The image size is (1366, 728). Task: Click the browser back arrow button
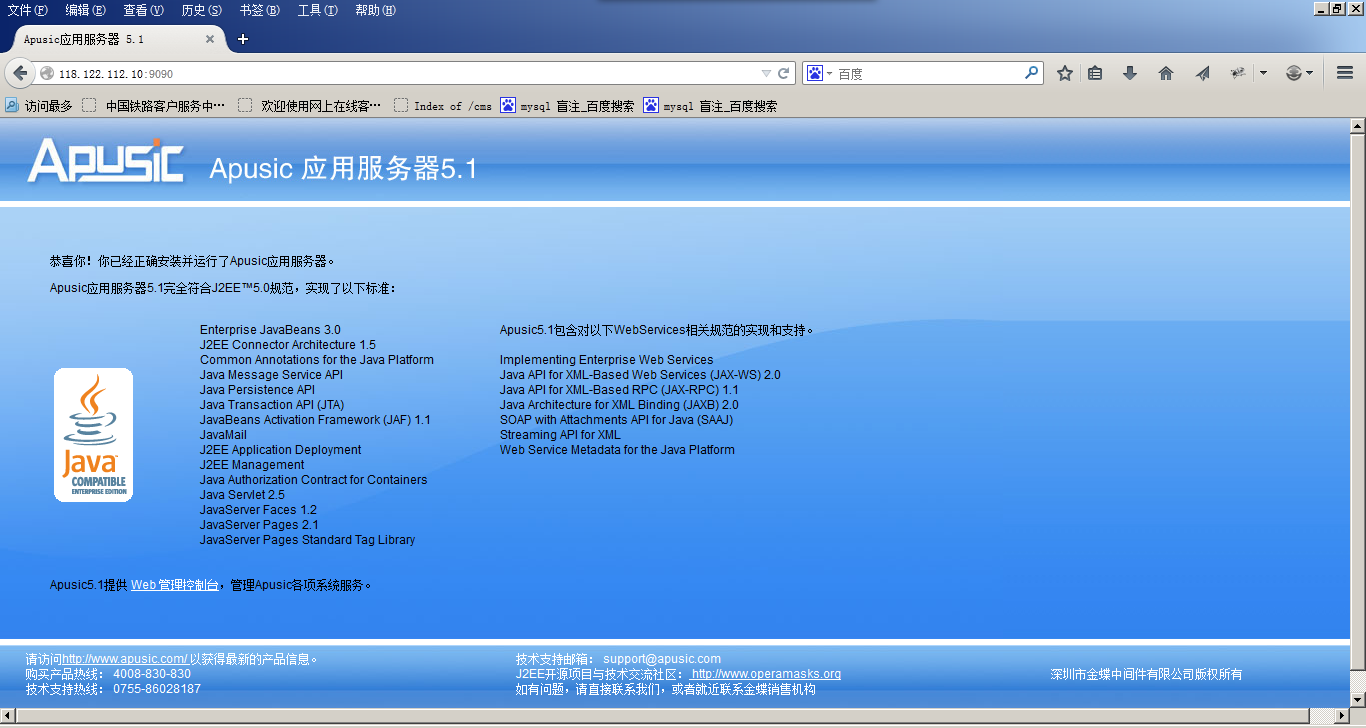tap(20, 73)
